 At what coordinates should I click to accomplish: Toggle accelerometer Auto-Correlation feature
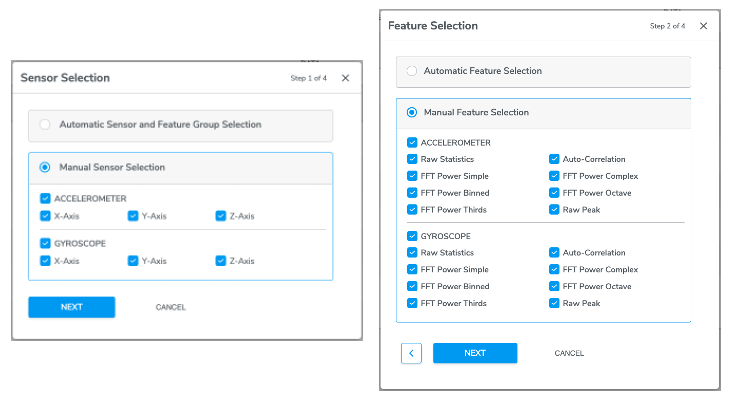(x=554, y=159)
